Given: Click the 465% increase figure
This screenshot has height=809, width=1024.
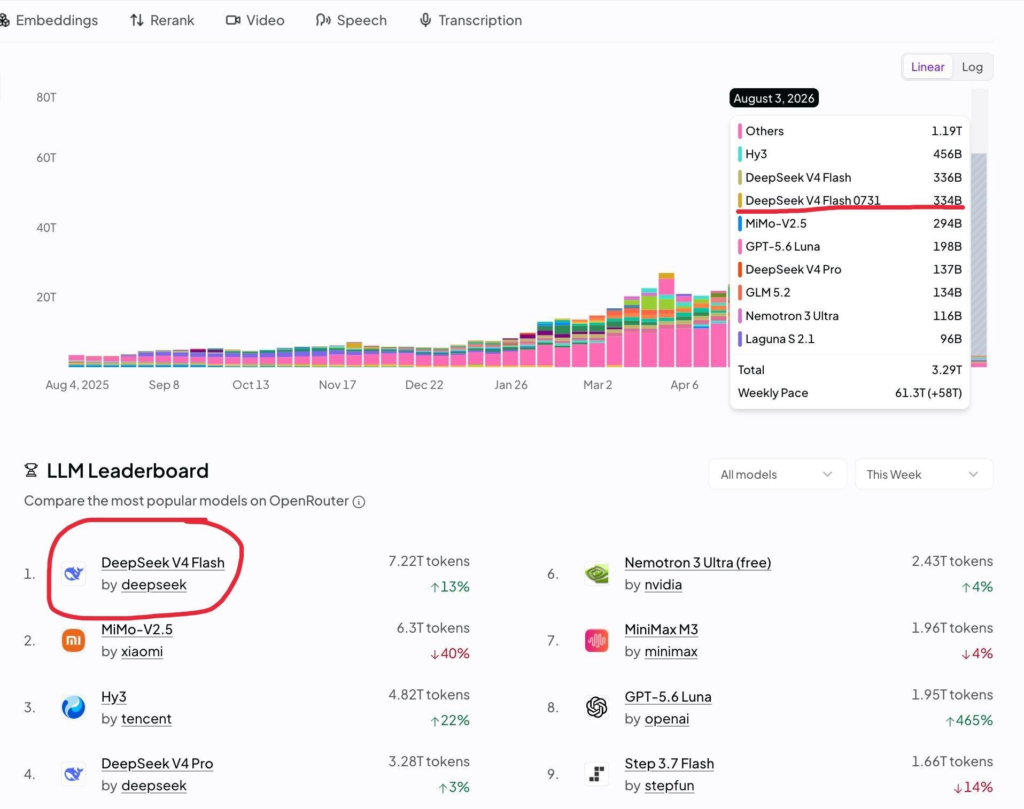Looking at the screenshot, I should point(968,720).
